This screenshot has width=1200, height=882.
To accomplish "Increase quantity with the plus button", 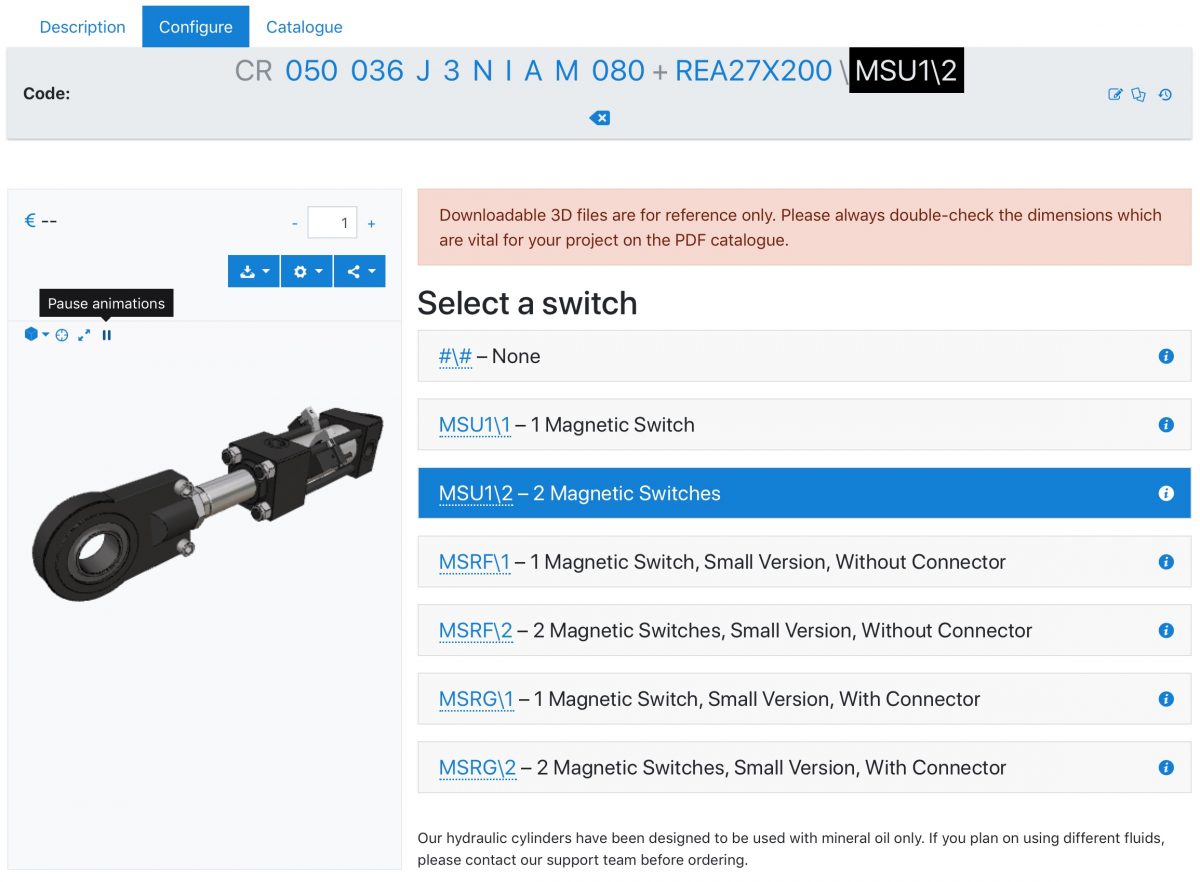I will click(x=371, y=224).
